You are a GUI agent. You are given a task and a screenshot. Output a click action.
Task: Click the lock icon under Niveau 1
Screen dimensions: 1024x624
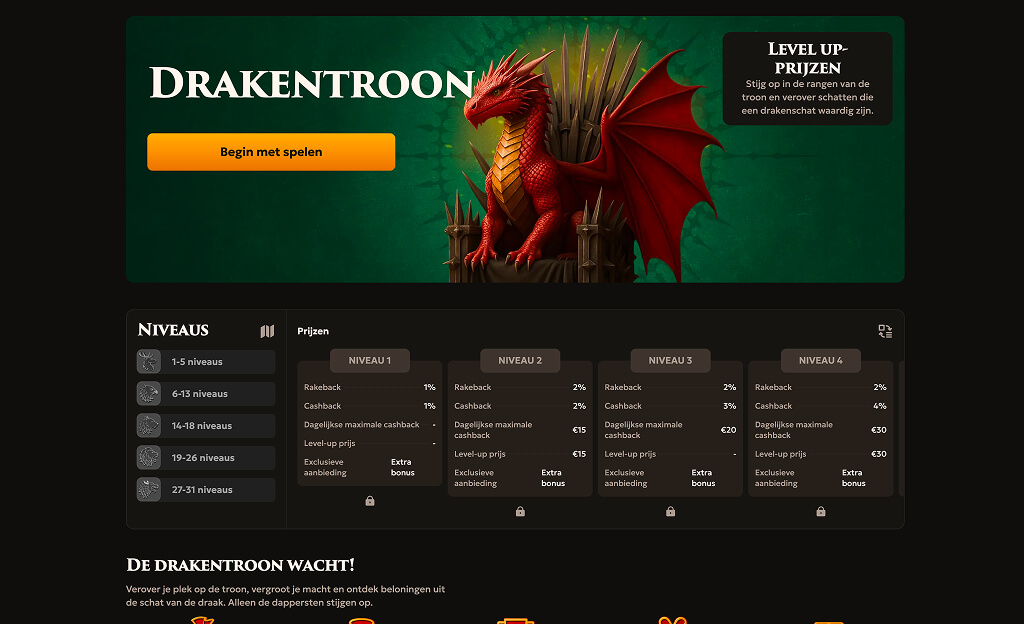(370, 501)
